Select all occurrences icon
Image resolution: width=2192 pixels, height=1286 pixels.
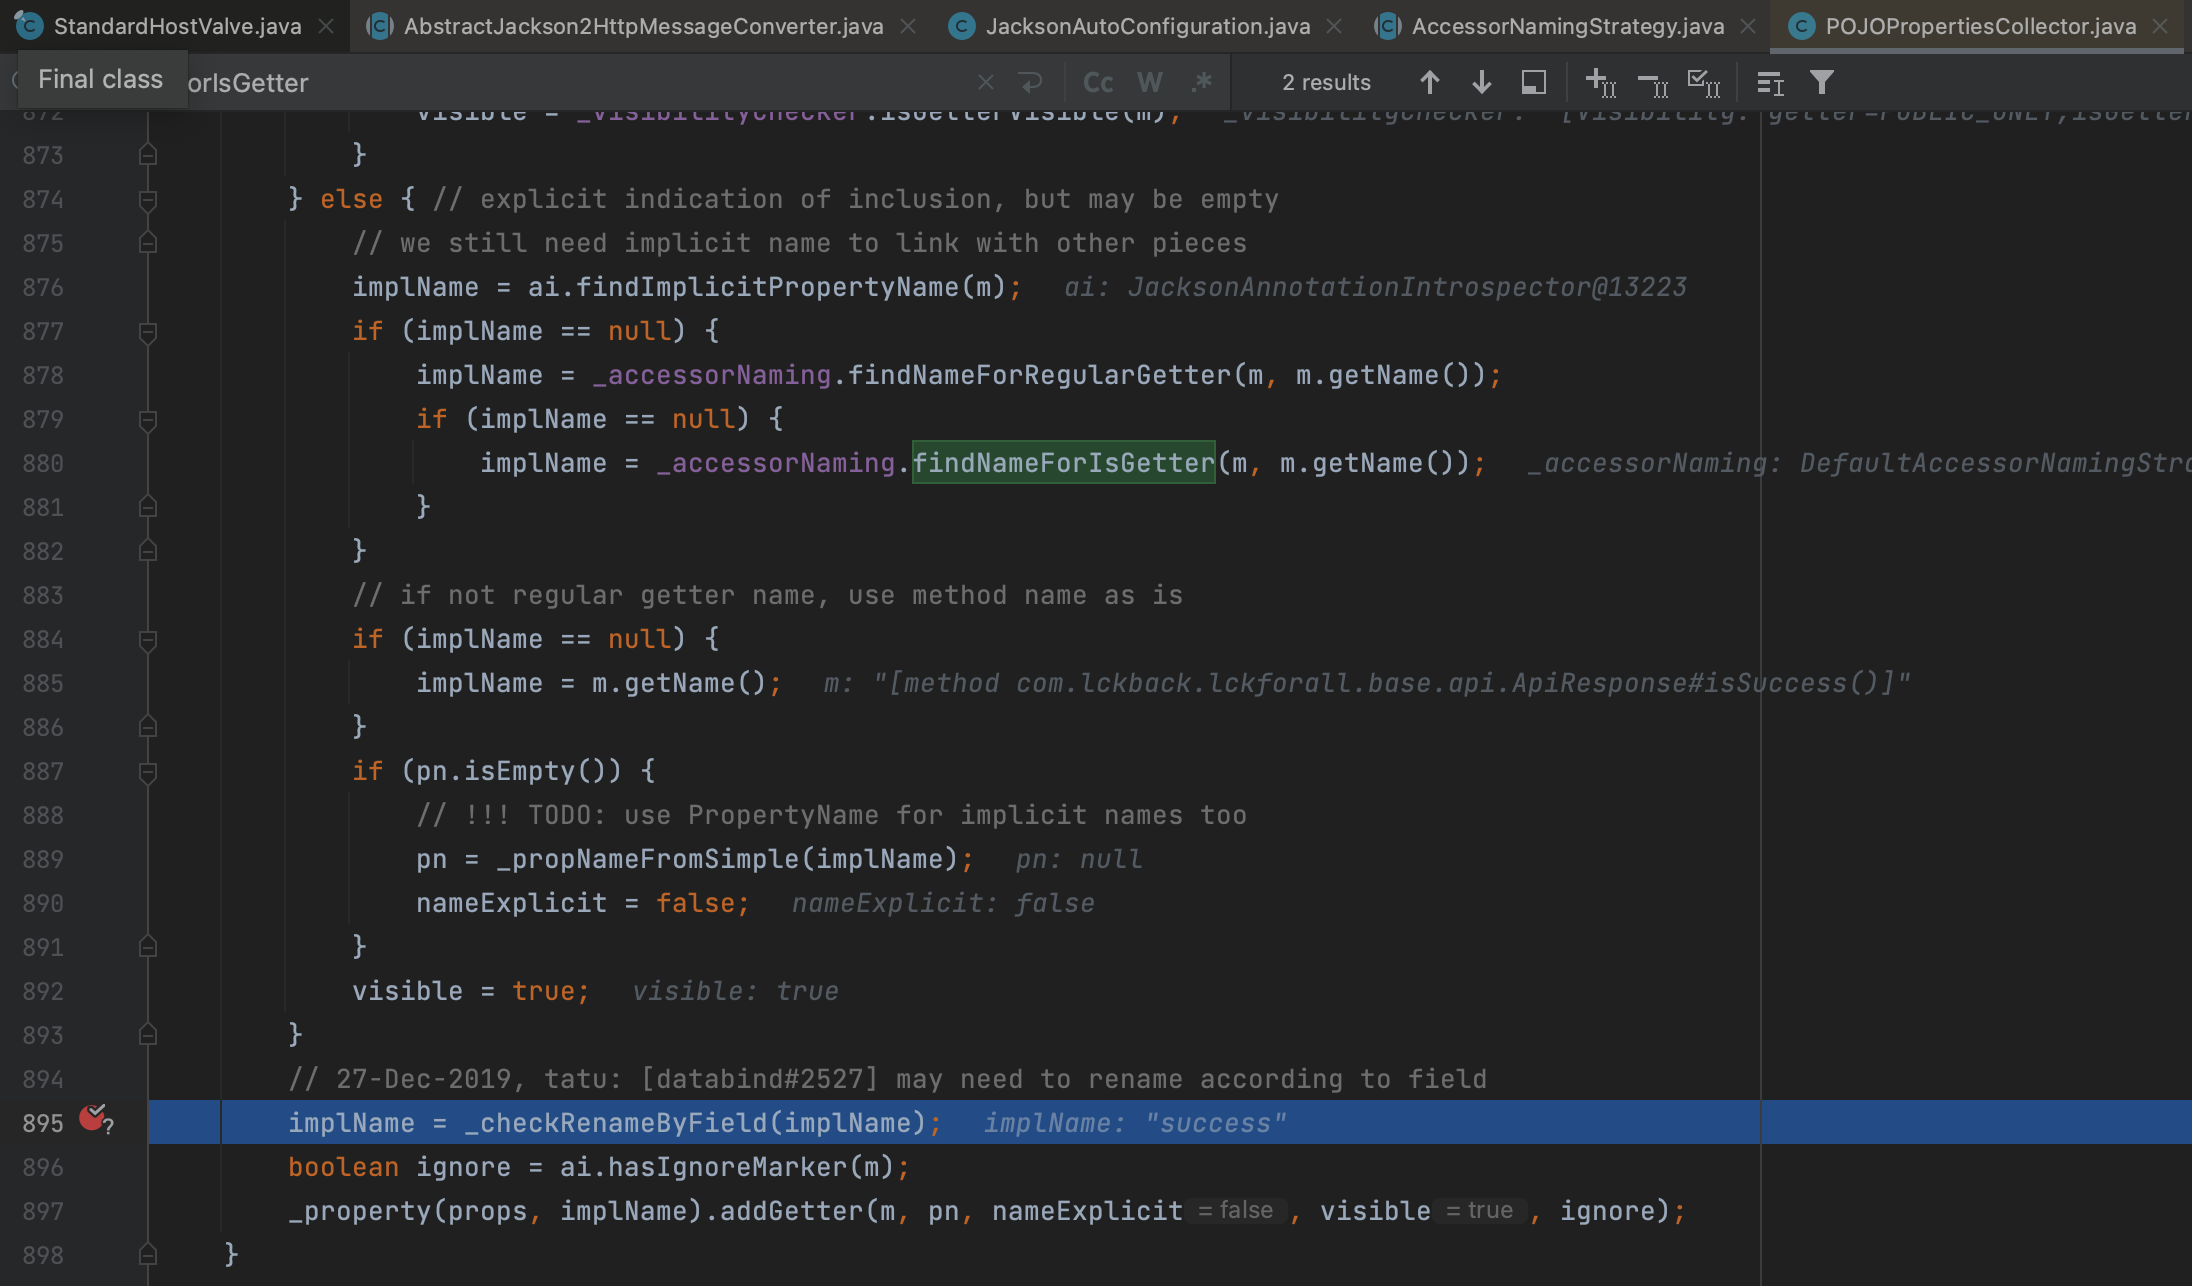(1703, 82)
